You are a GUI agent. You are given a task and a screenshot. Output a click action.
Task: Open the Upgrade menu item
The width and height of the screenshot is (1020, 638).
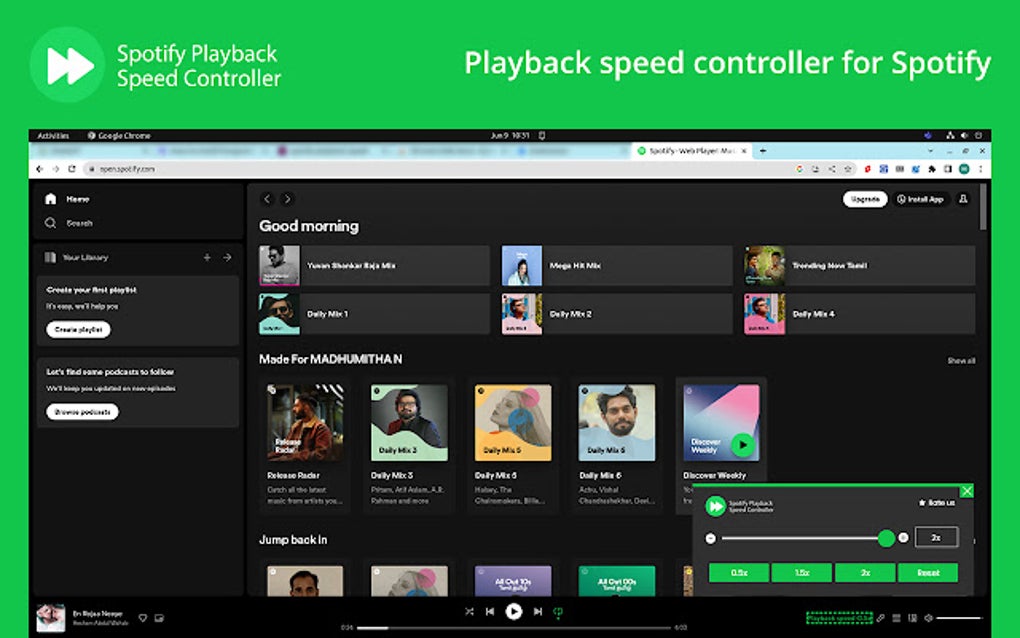point(864,199)
